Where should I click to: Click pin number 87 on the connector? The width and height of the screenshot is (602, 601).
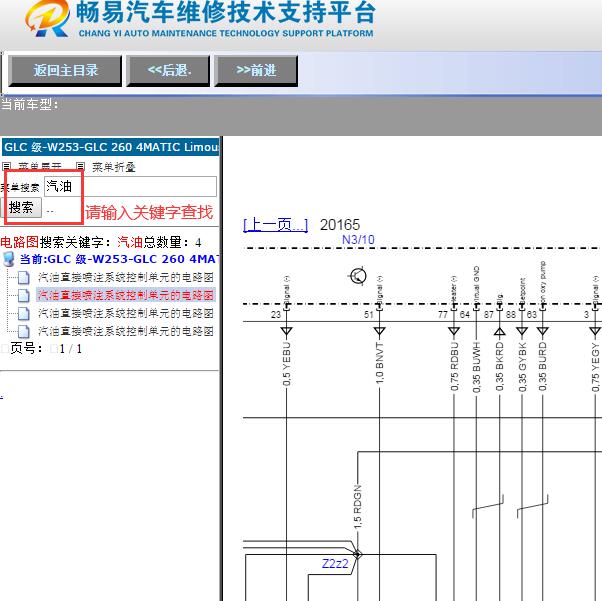coord(488,315)
